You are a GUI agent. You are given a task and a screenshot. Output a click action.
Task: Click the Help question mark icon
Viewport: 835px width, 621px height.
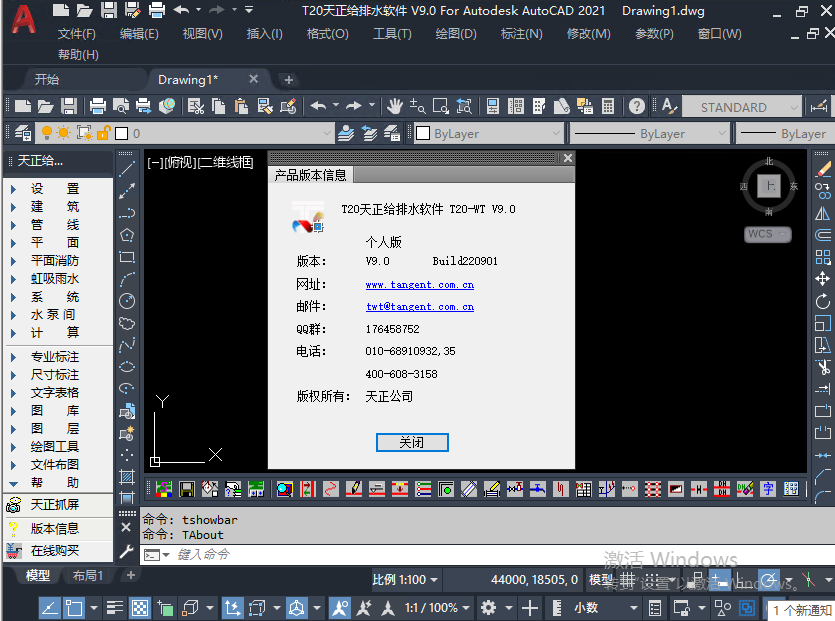click(636, 107)
